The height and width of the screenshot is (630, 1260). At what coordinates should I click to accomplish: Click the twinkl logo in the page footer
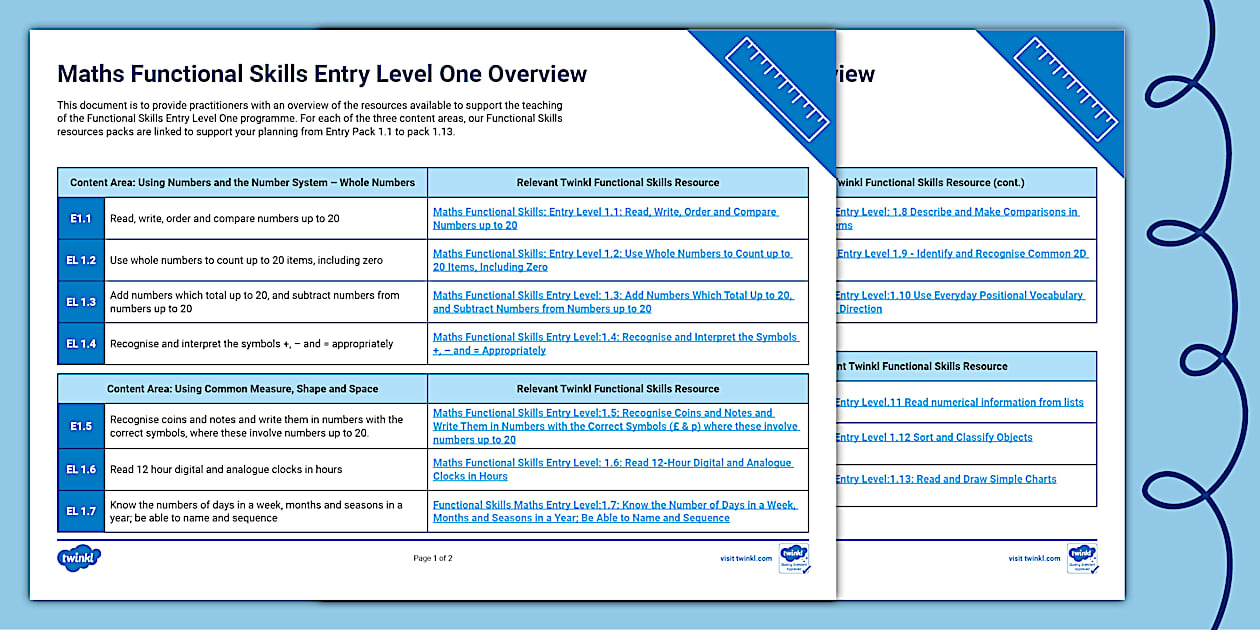click(x=79, y=558)
